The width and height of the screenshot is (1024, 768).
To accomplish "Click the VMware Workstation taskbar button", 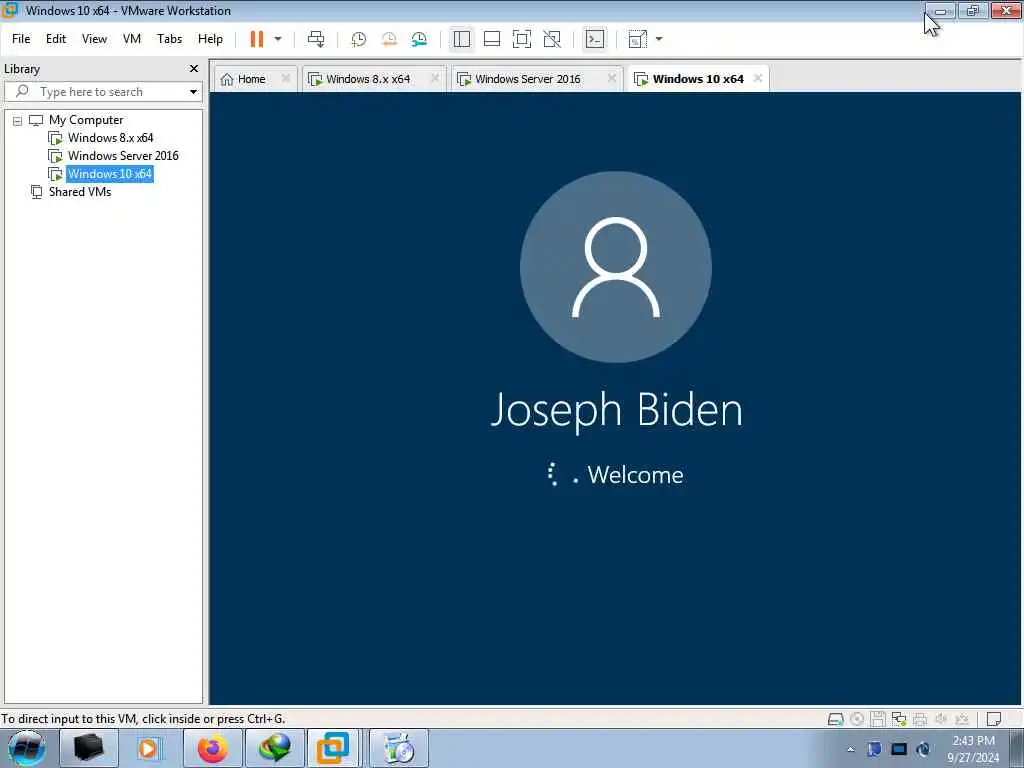I will (332, 748).
